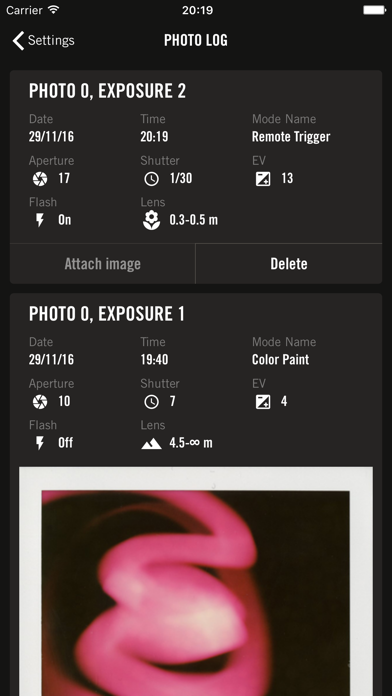Open the pink light-painting photo

point(196,581)
